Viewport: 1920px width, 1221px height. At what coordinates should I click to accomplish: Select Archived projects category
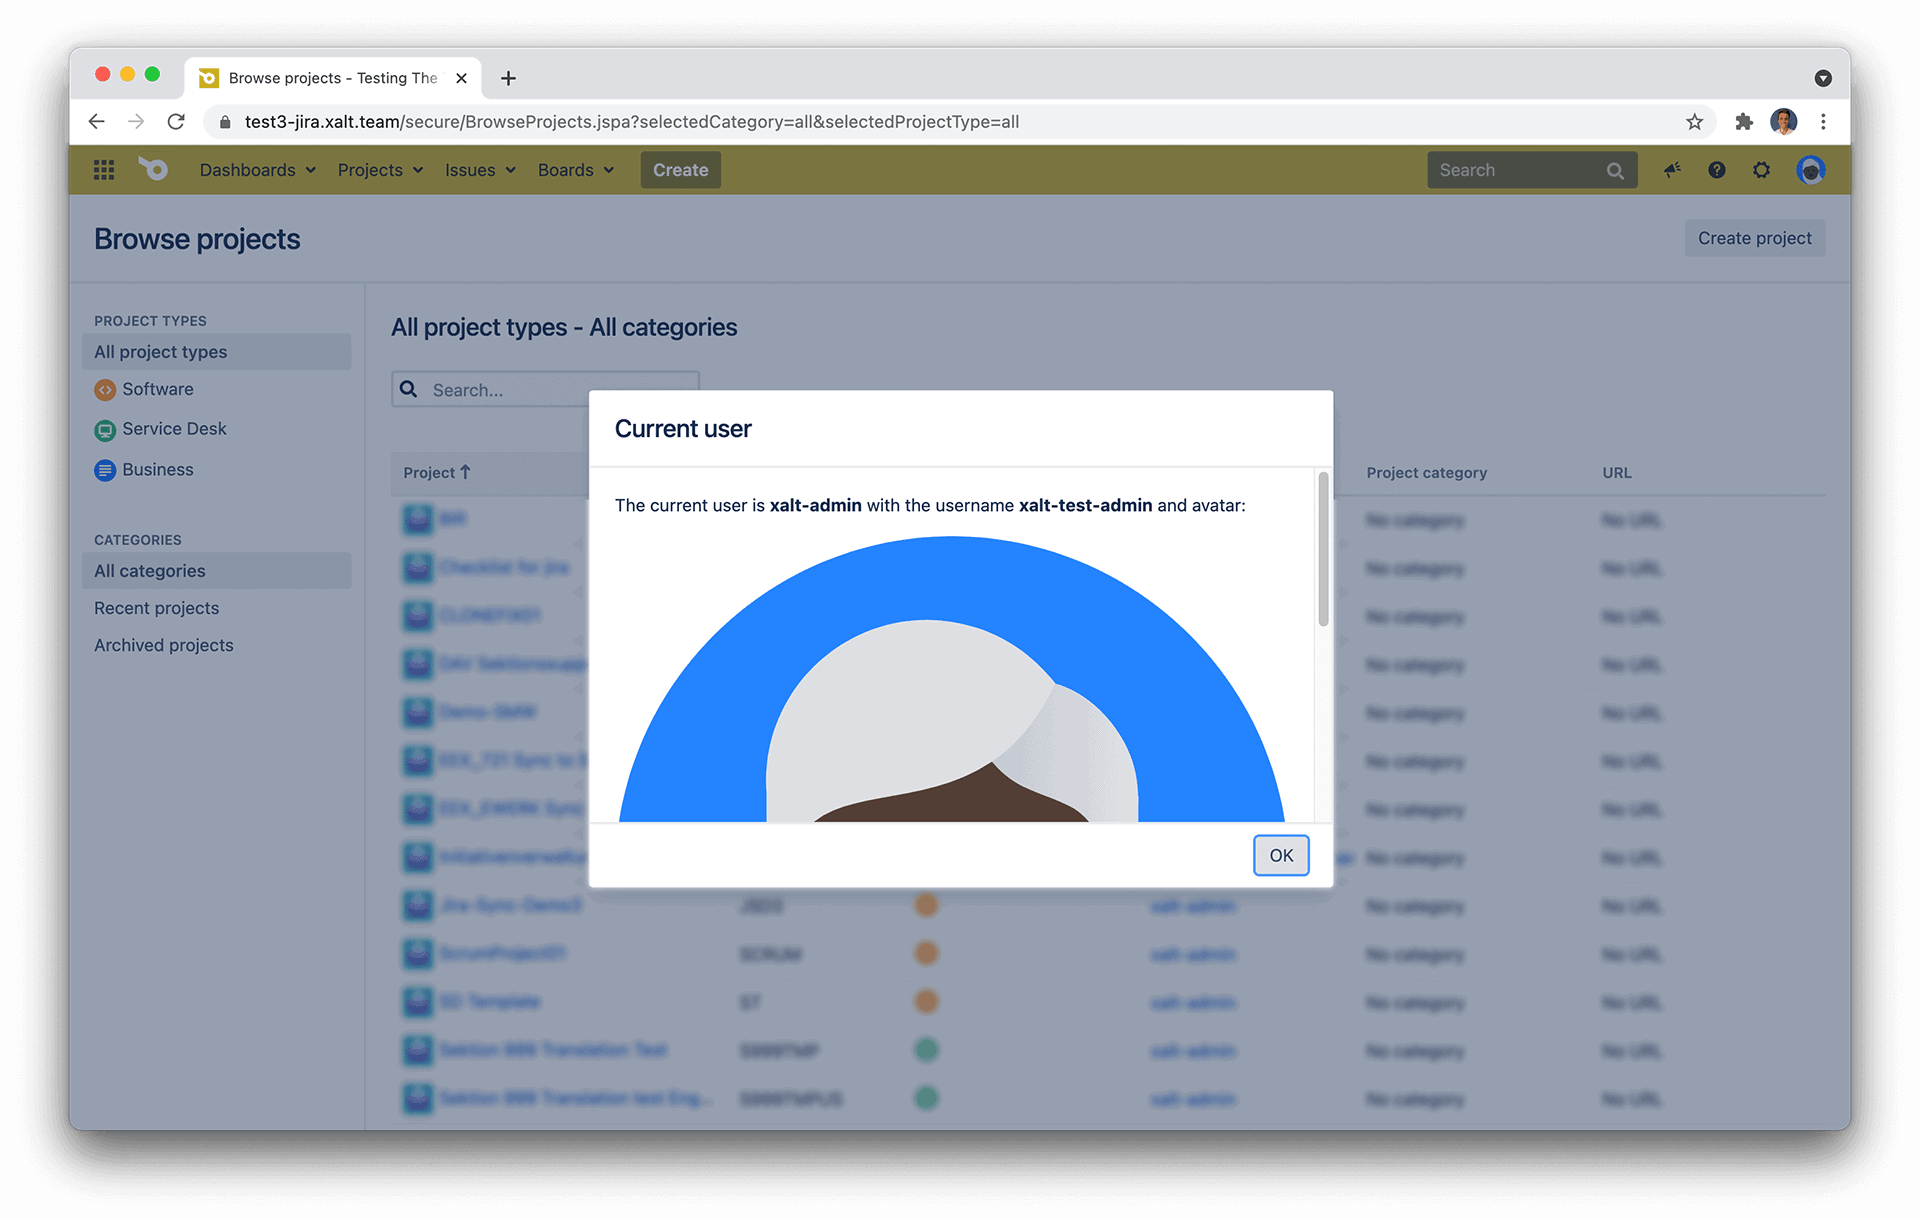pyautogui.click(x=164, y=645)
